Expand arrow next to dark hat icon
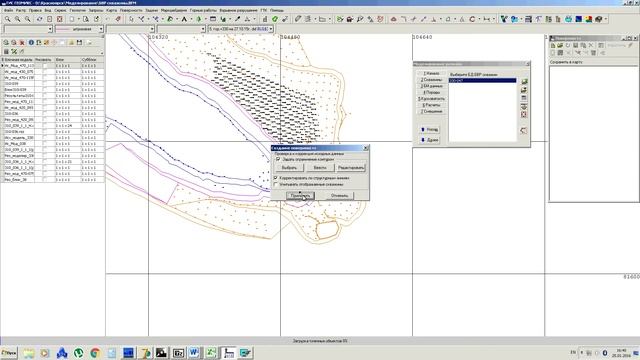The width and height of the screenshot is (640, 360). pyautogui.click(x=605, y=19)
